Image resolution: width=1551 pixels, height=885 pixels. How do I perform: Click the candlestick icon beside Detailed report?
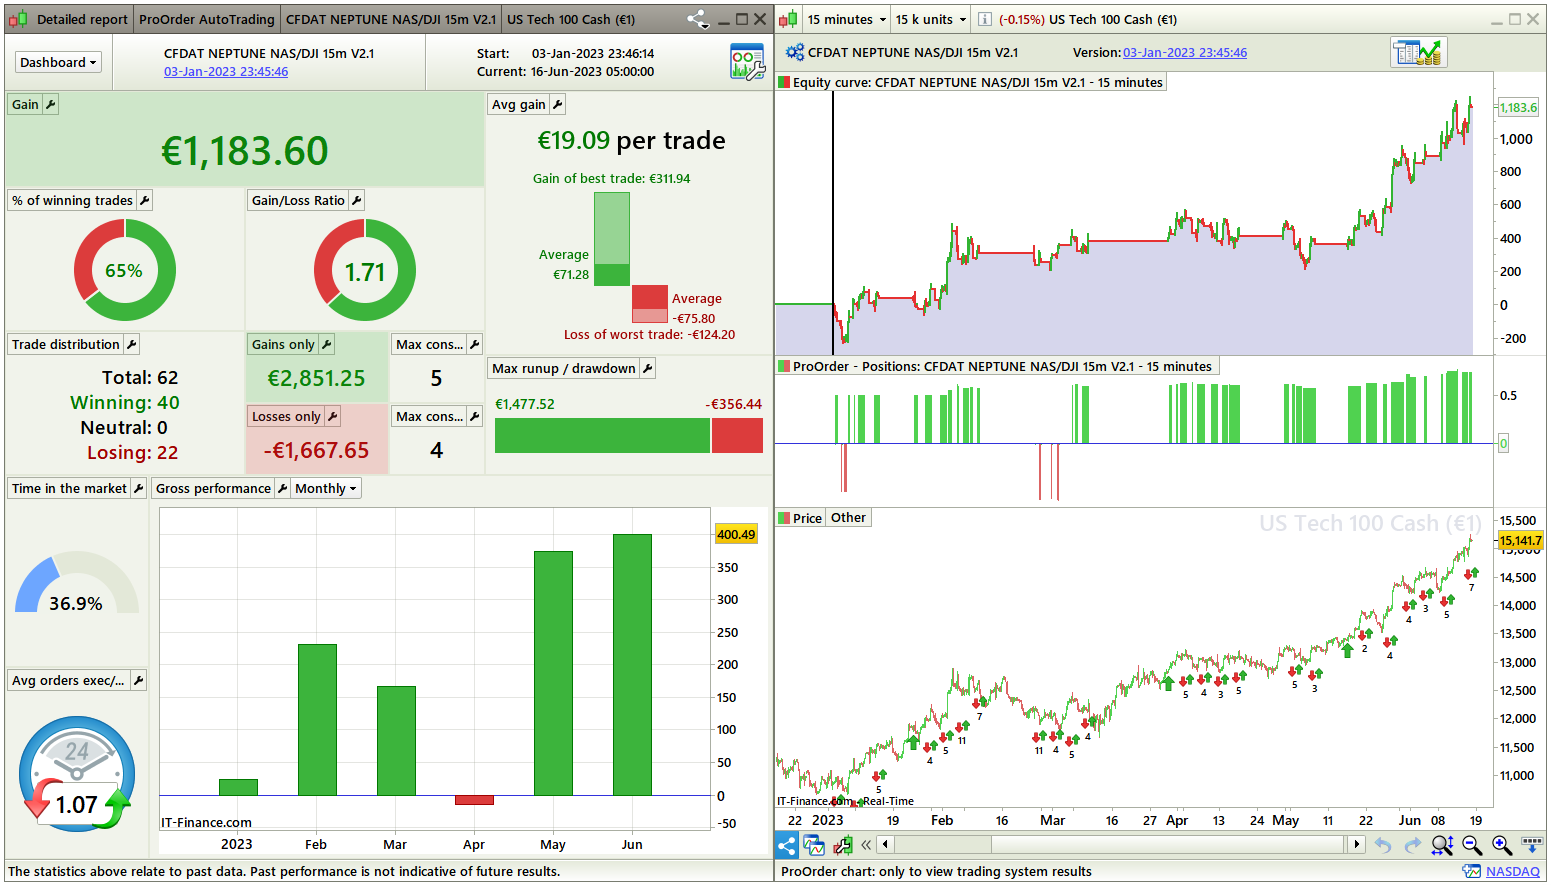[x=18, y=19]
